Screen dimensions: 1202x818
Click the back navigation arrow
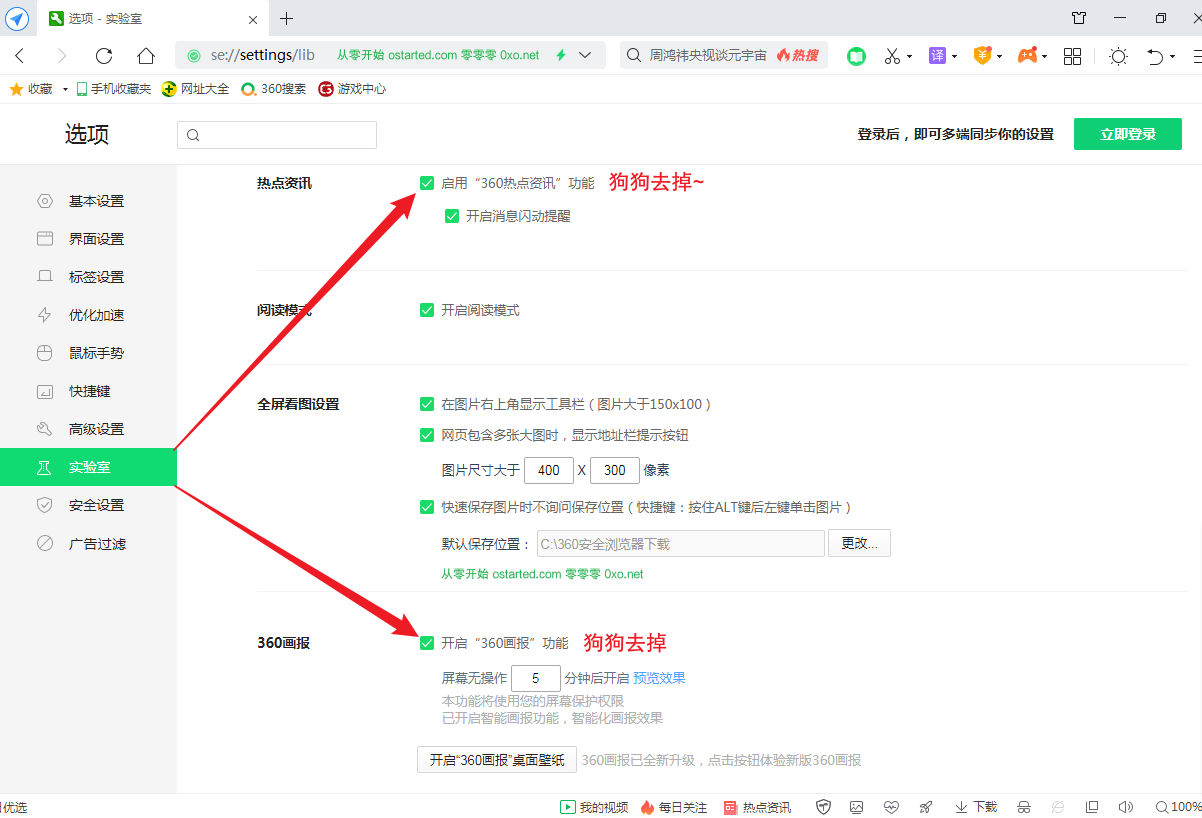(20, 56)
